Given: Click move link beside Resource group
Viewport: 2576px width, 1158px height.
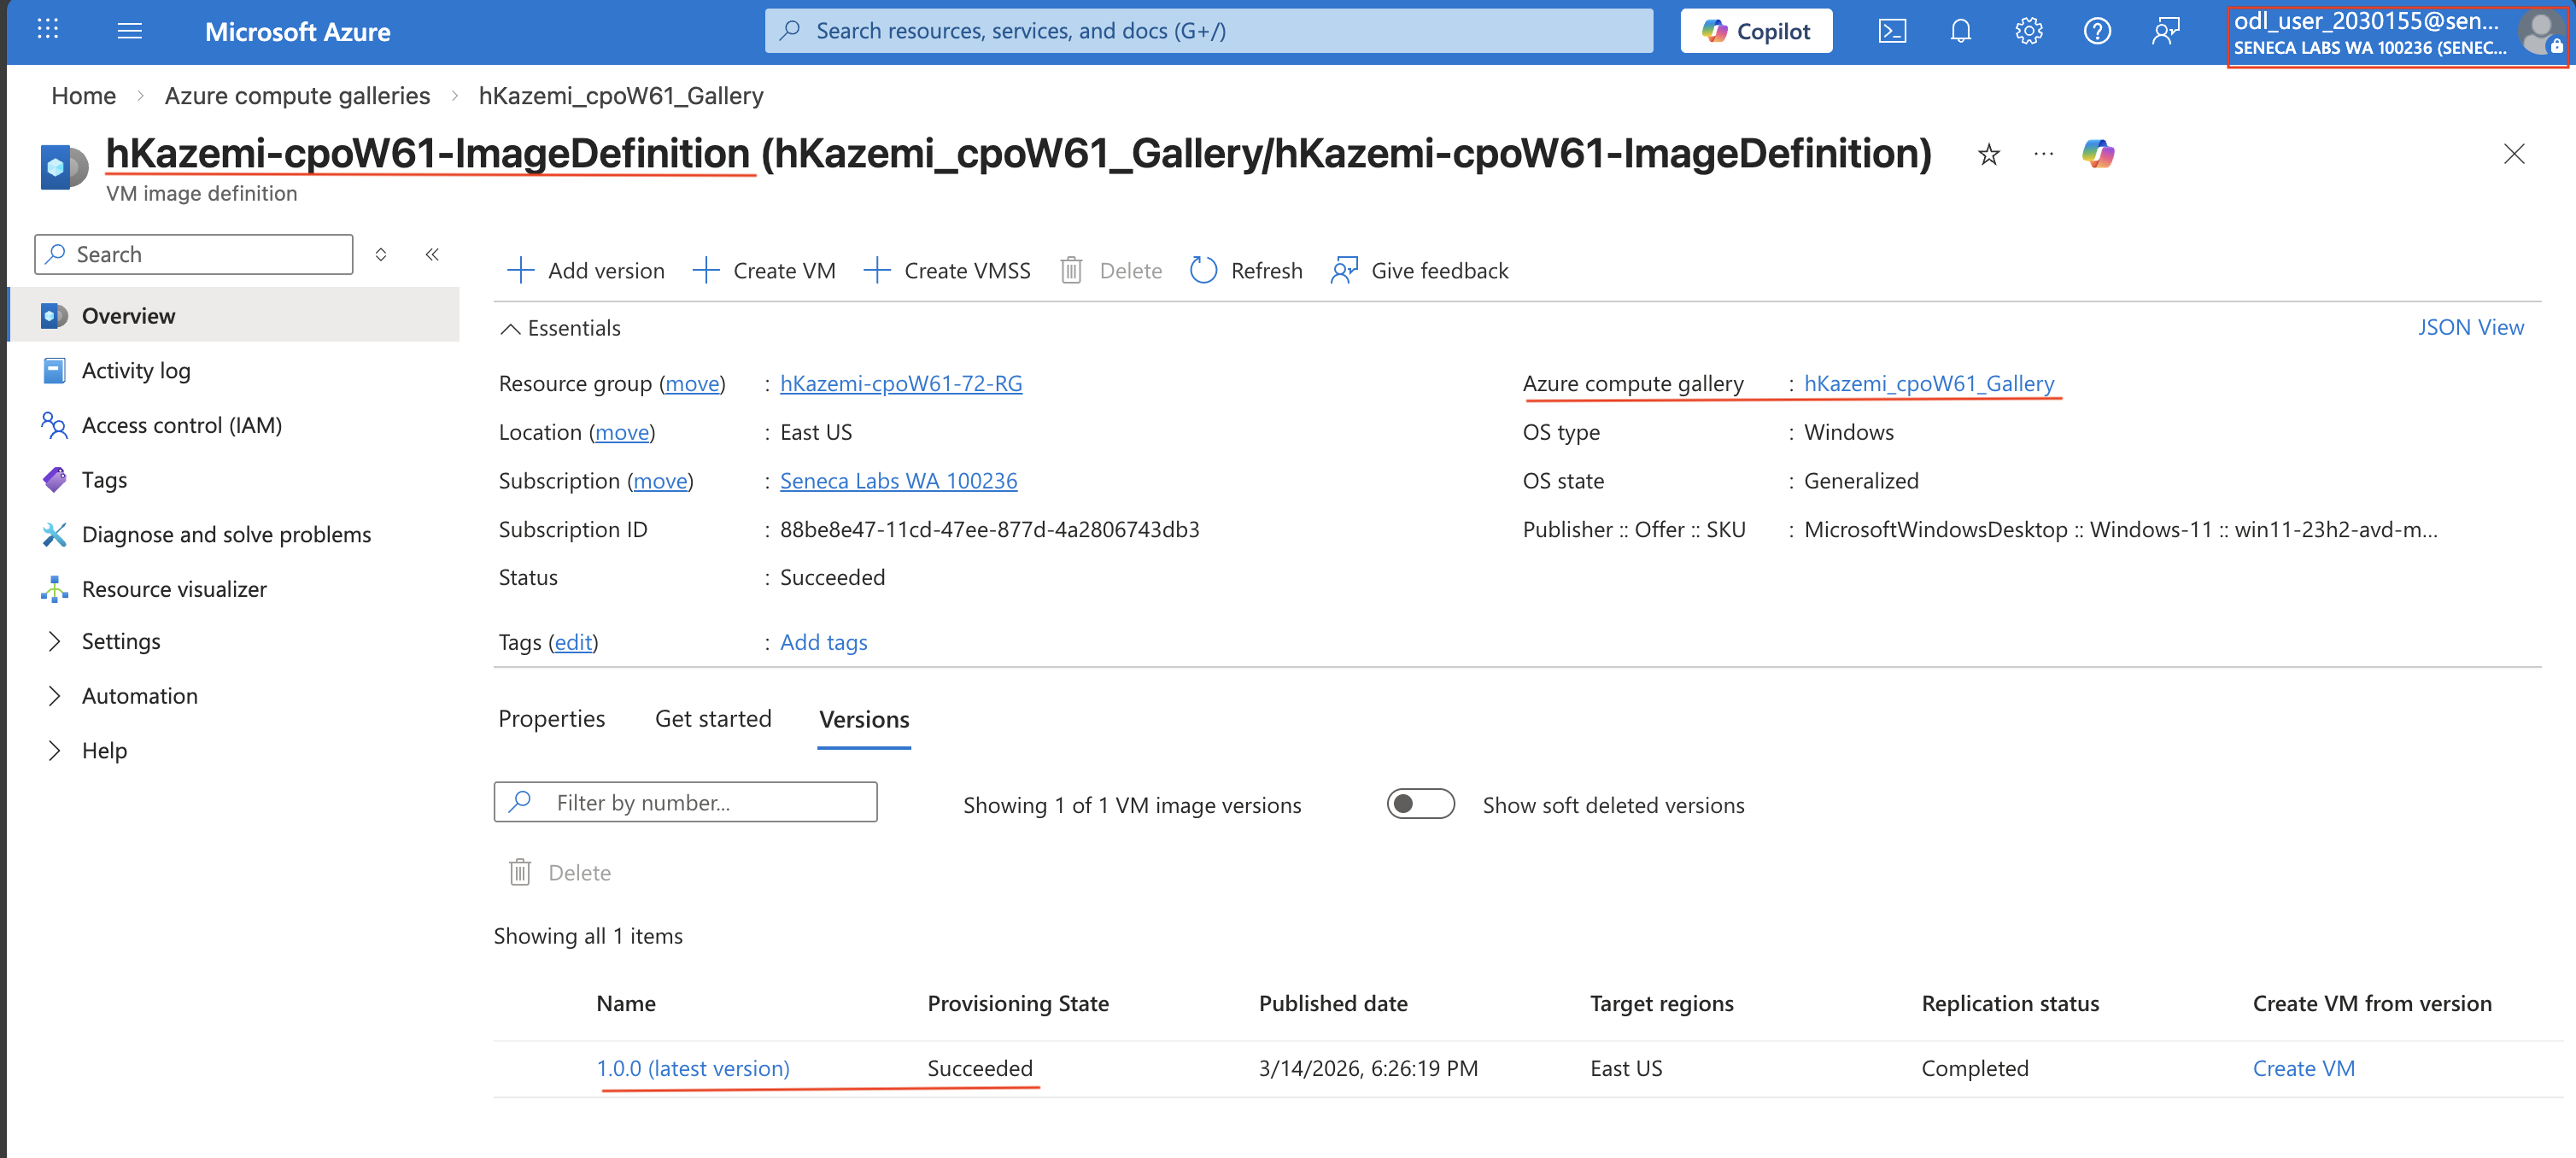Looking at the screenshot, I should coord(692,384).
